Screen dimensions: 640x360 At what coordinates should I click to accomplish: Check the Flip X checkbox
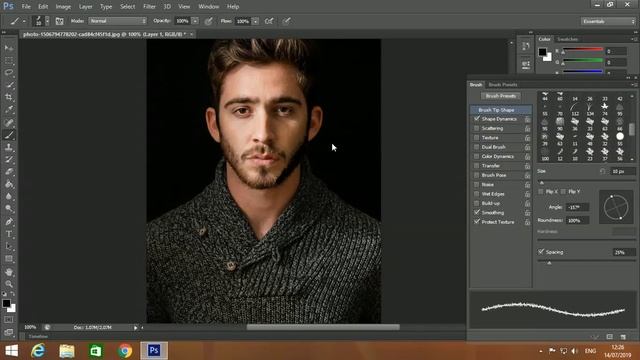point(541,191)
